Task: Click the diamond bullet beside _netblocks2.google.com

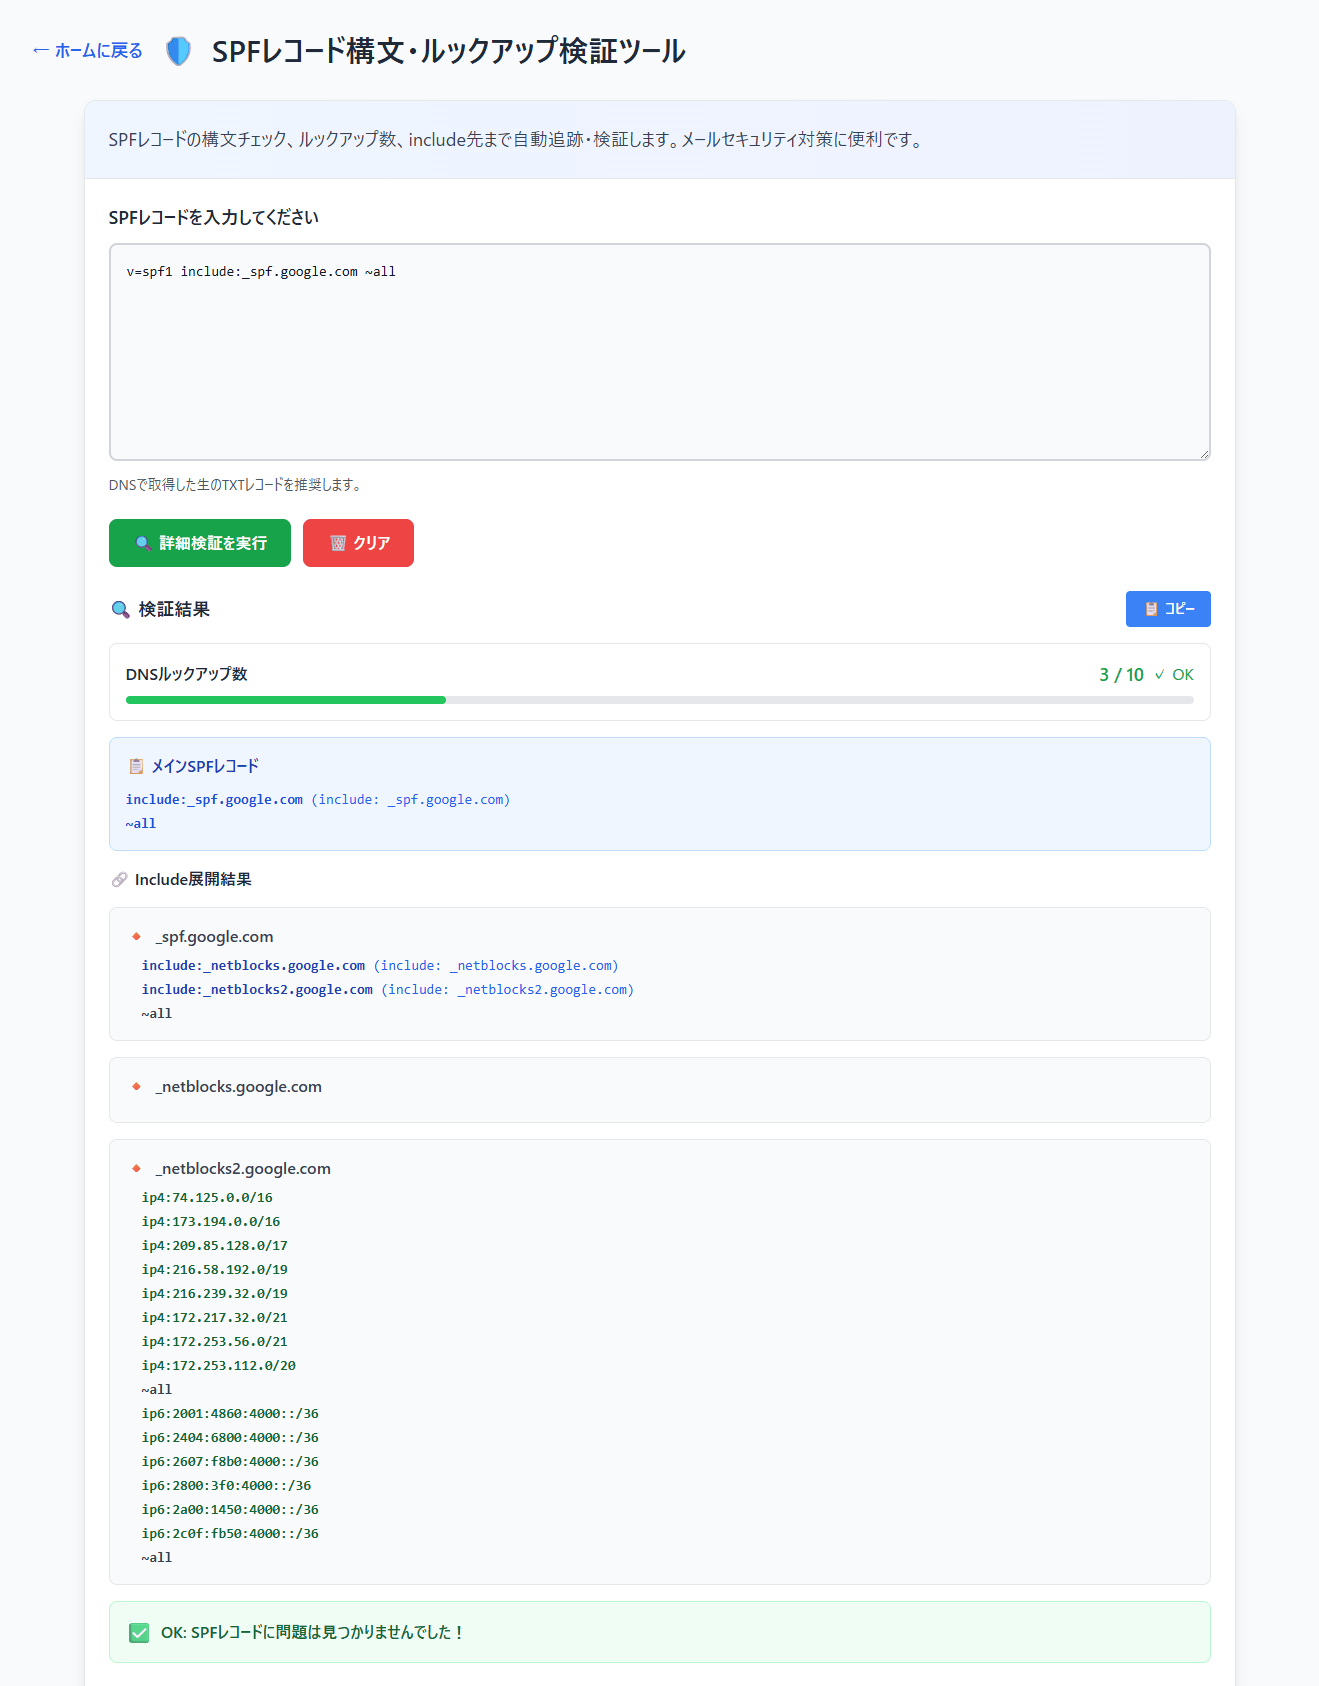Action: (x=137, y=1169)
